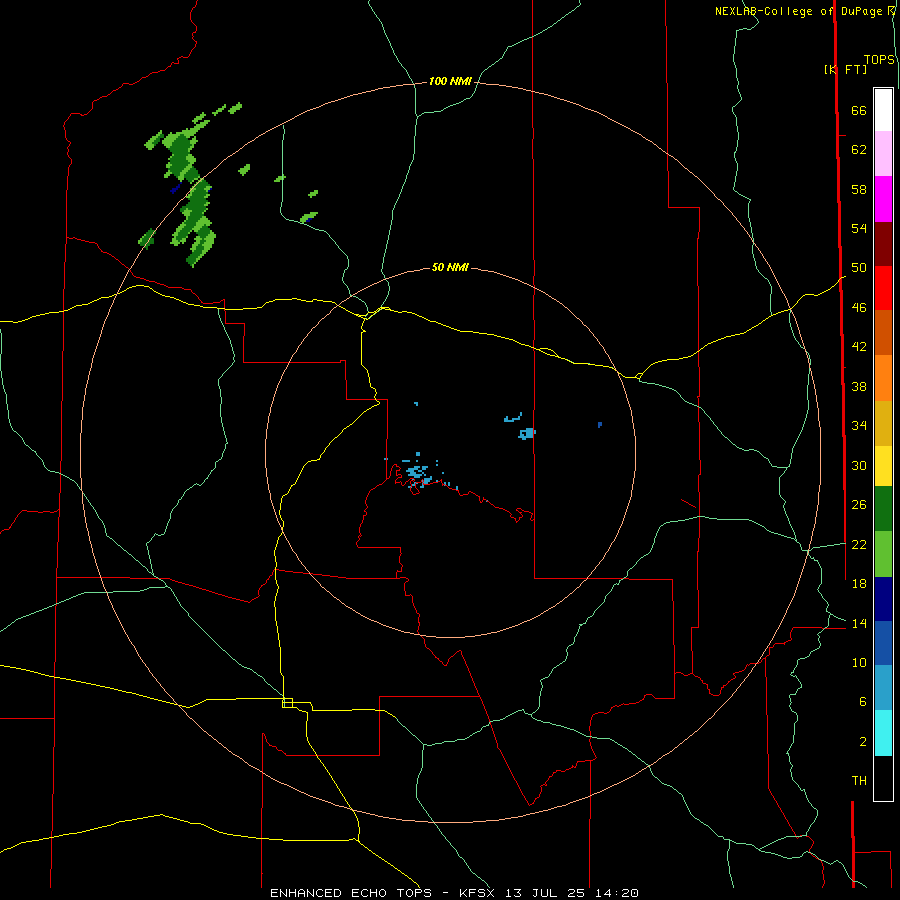Image resolution: width=900 pixels, height=900 pixels.
Task: Click the "13 JUL 25" date stamp
Action: tap(545, 893)
